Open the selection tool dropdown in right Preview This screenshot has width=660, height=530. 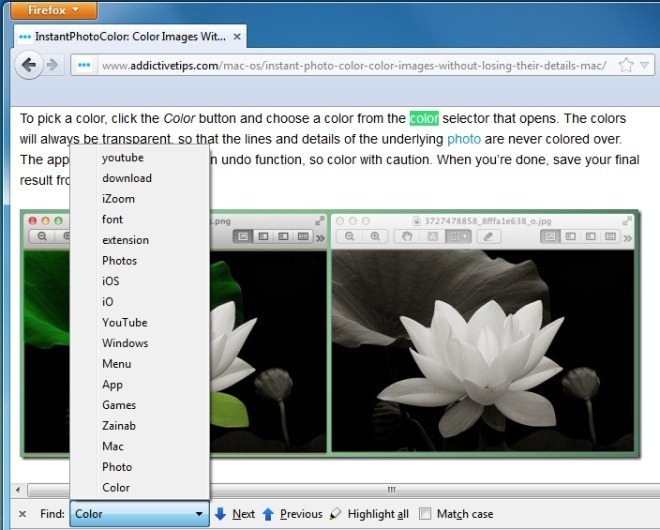click(x=458, y=236)
